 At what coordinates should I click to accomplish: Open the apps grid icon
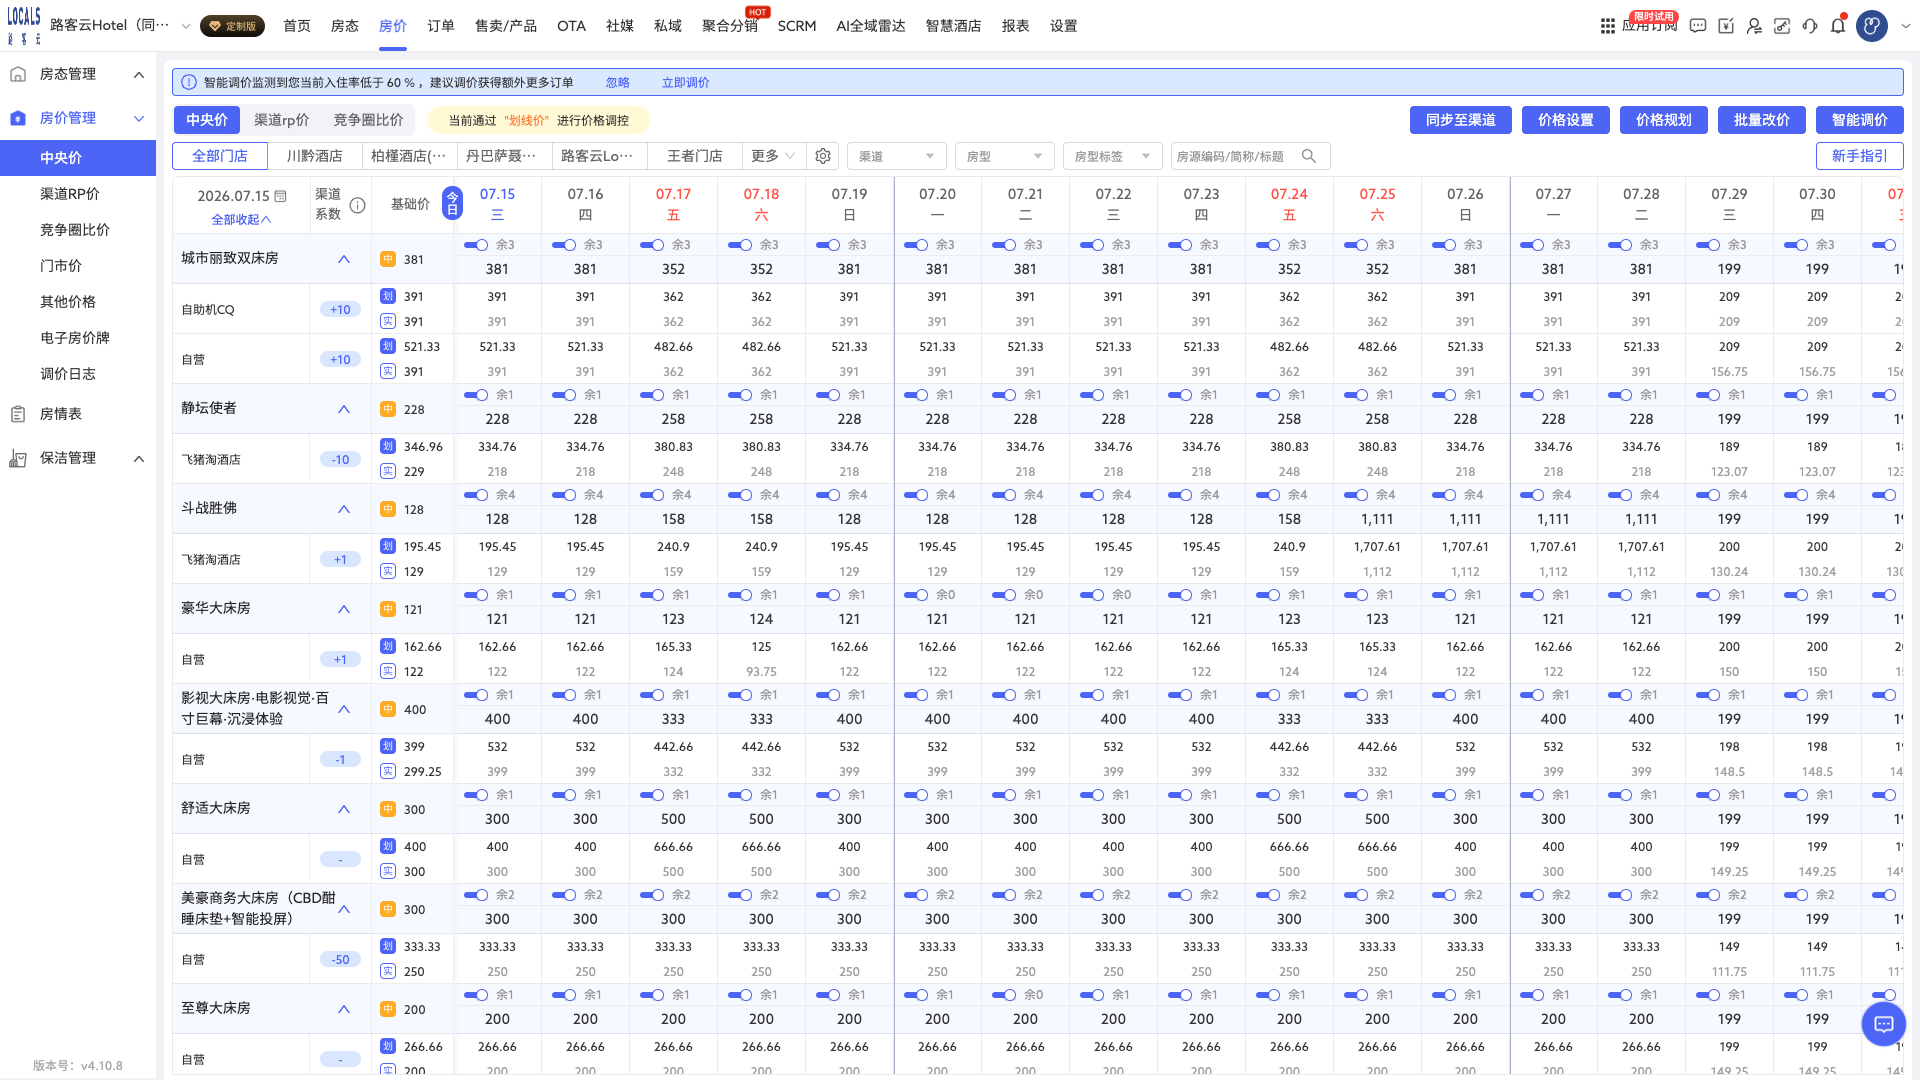[1608, 26]
